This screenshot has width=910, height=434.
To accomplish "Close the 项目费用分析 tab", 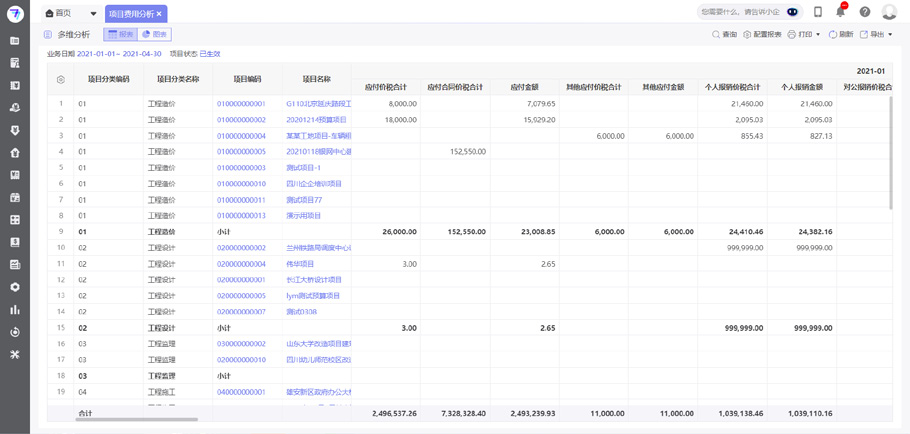I will [x=159, y=14].
